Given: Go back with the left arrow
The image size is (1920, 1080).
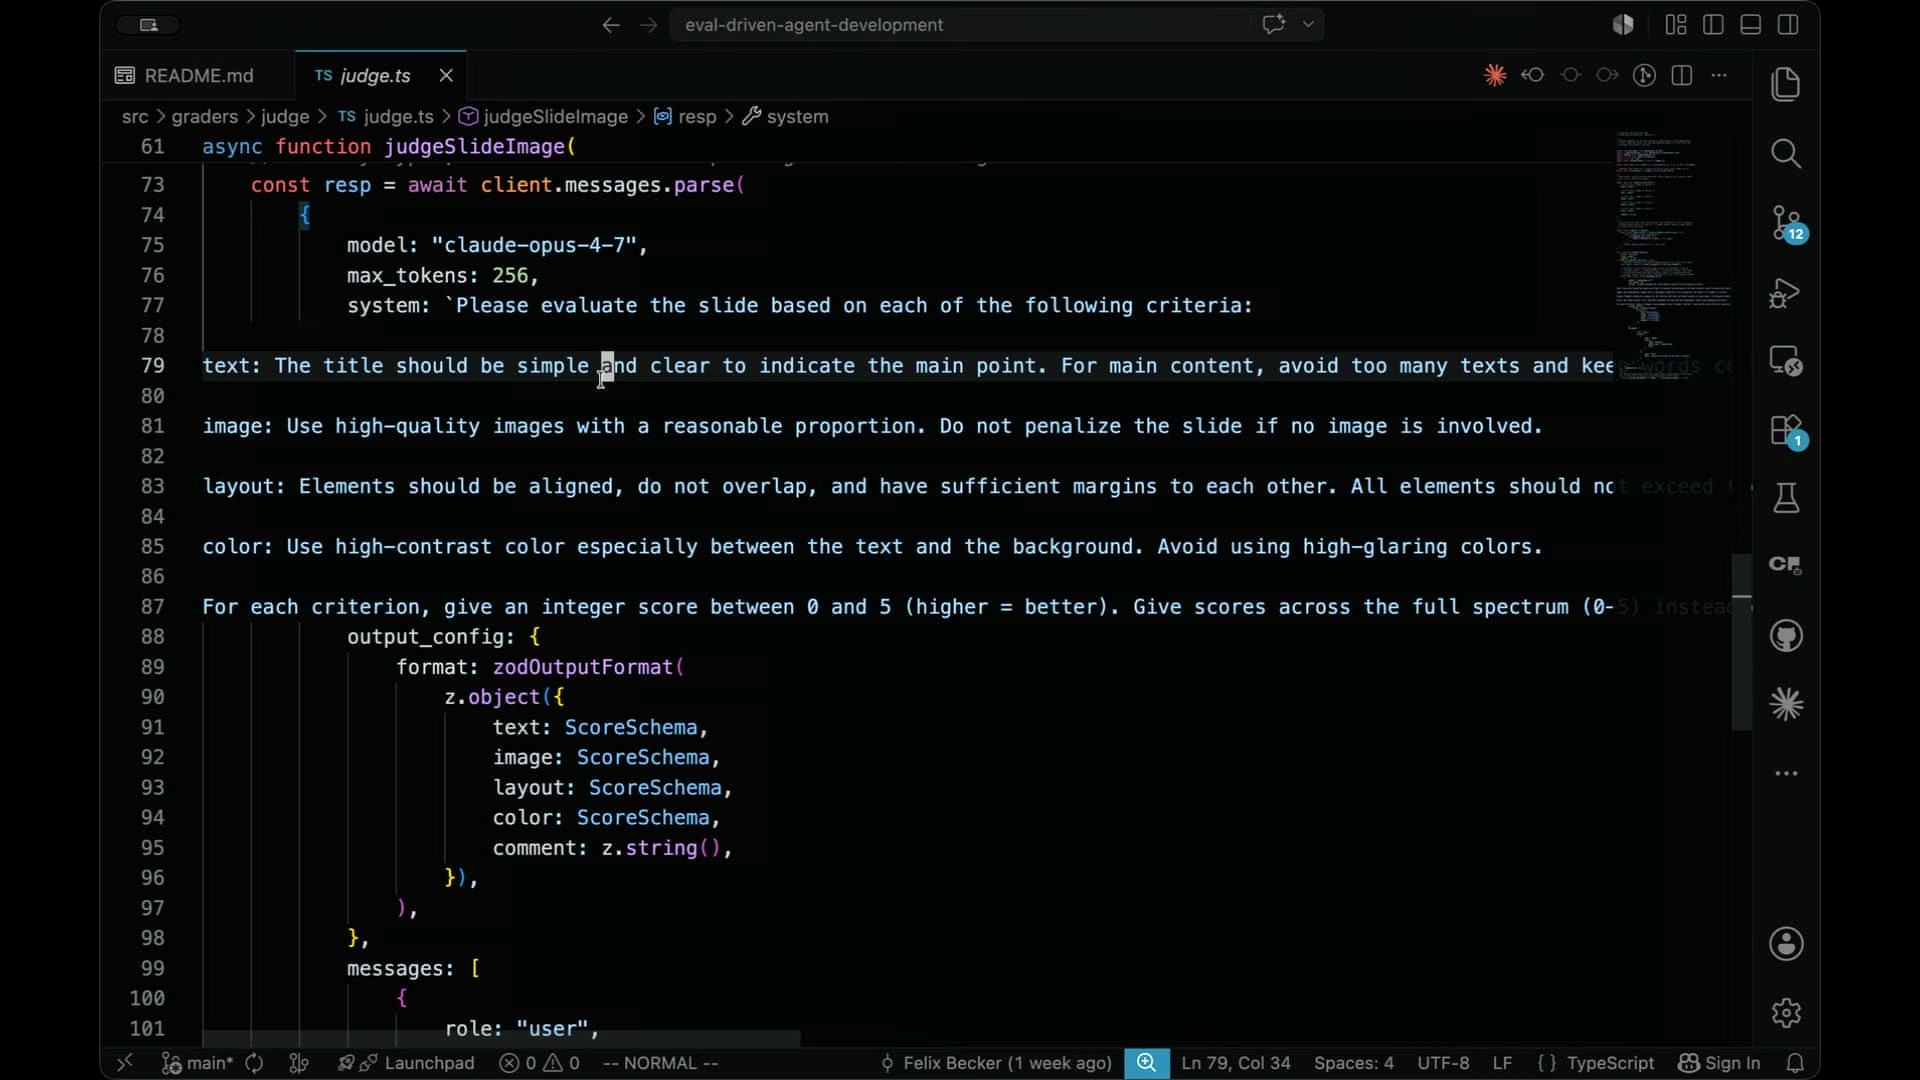Looking at the screenshot, I should point(611,25).
